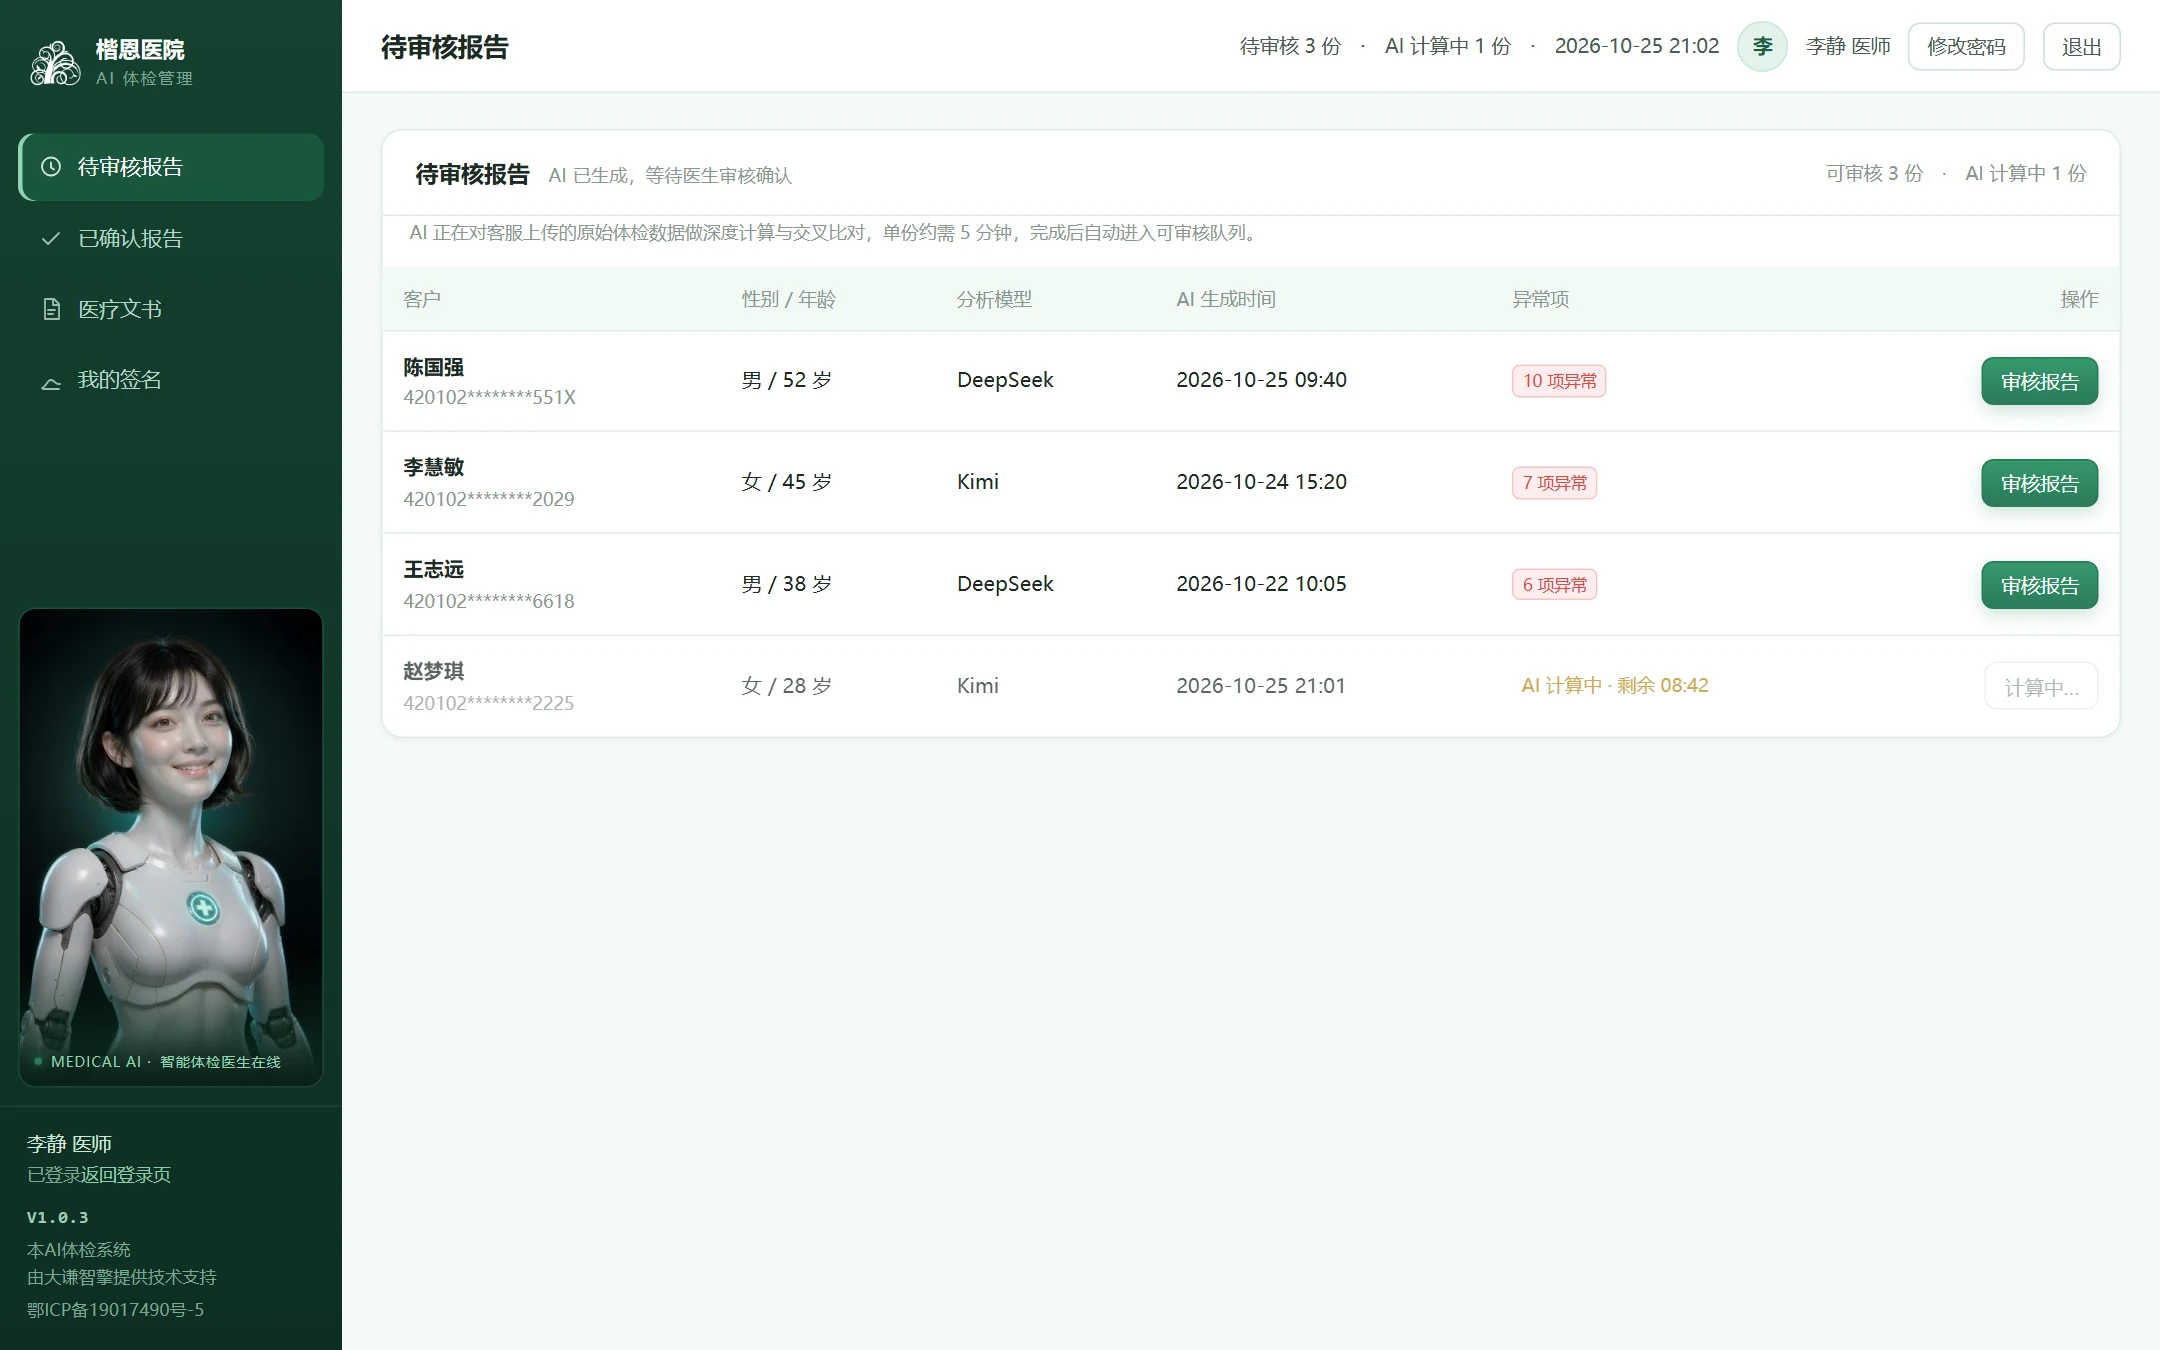Click the AI 生成时间 column header
Screen dimensions: 2160x1350
(x=1226, y=299)
